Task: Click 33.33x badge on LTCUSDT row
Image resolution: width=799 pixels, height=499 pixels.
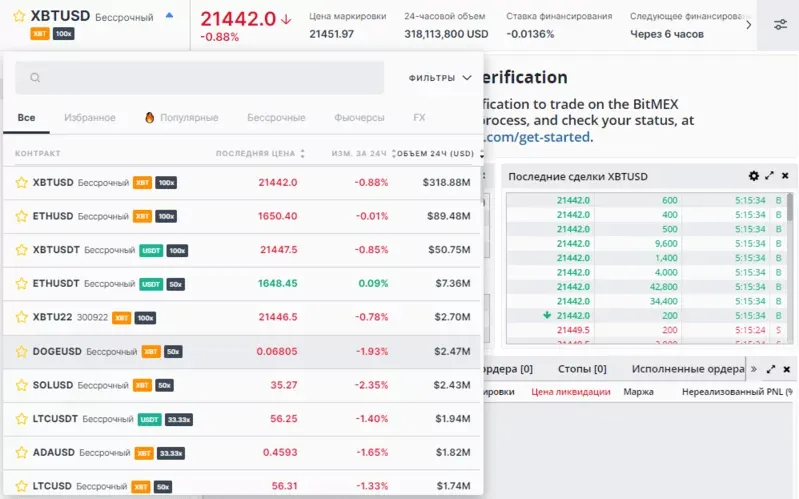Action: coord(178,419)
